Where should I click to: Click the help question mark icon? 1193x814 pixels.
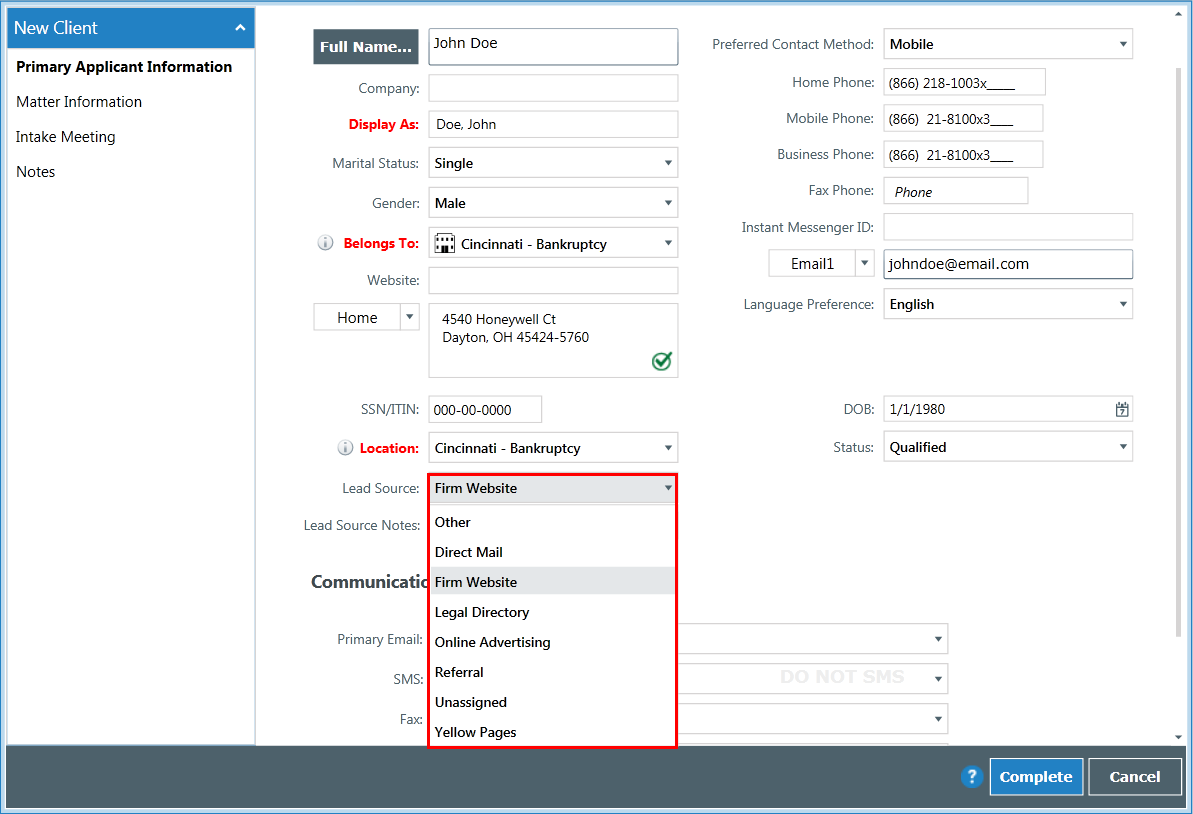point(971,777)
